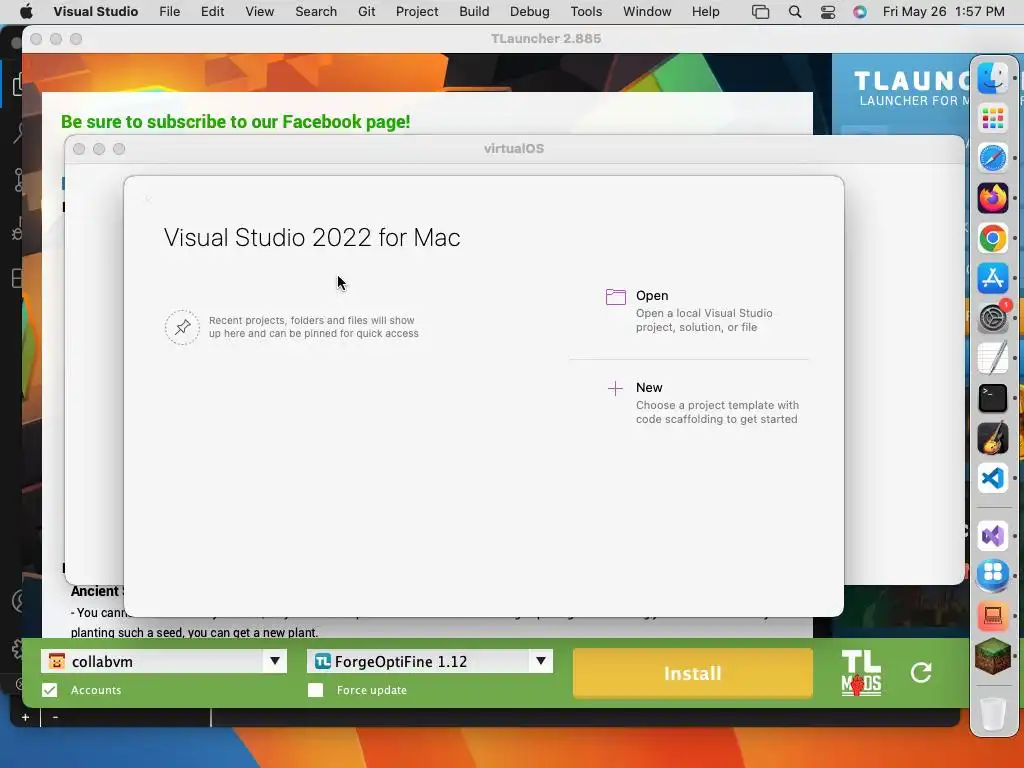Click the Siri icon in menu bar
Viewport: 1024px width, 768px height.
(x=859, y=12)
